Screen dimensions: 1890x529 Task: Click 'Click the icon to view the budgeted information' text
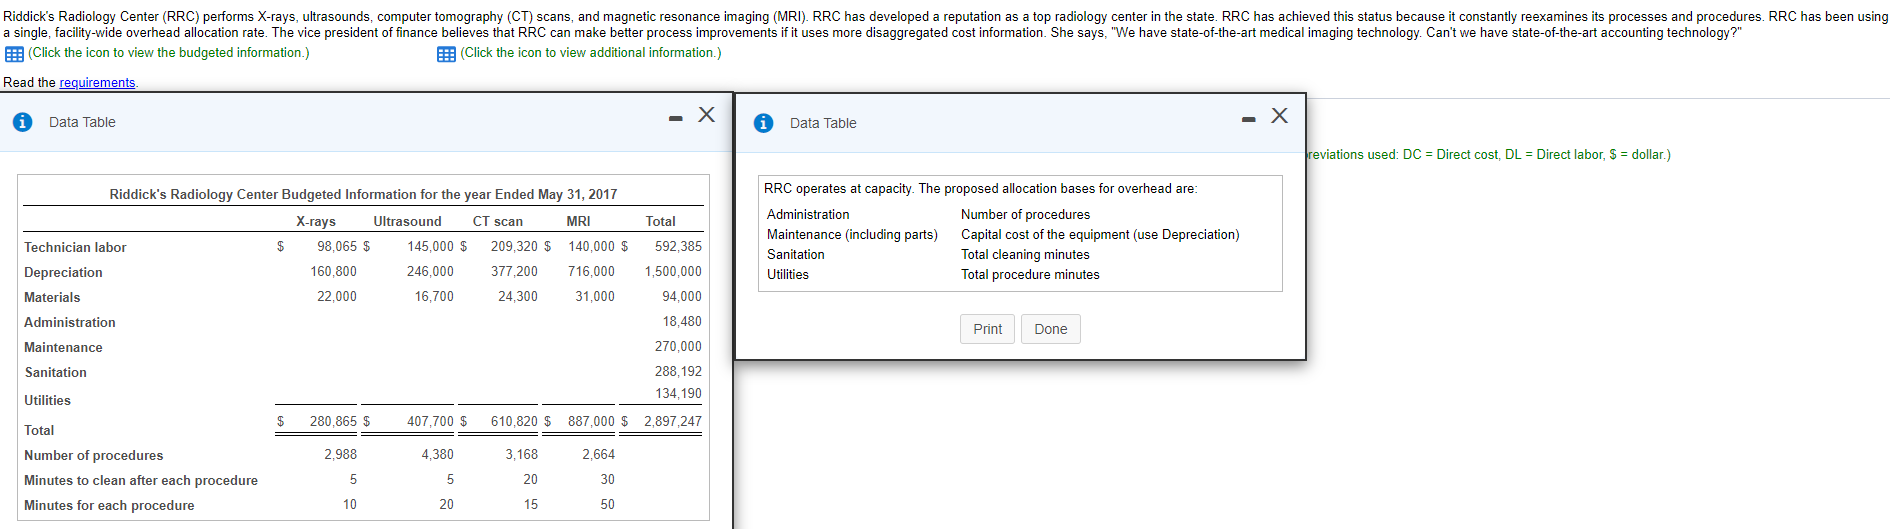pos(169,53)
